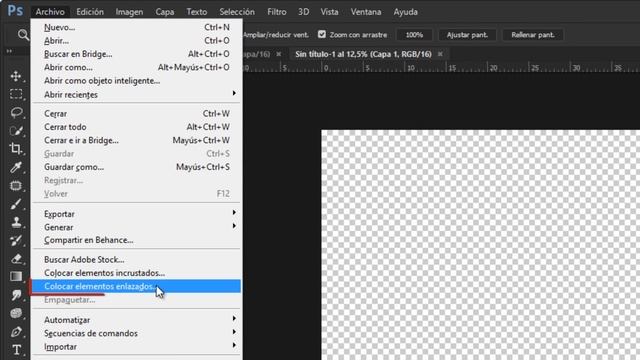Choose Abrir... from the menu
The width and height of the screenshot is (640, 360).
pyautogui.click(x=136, y=41)
